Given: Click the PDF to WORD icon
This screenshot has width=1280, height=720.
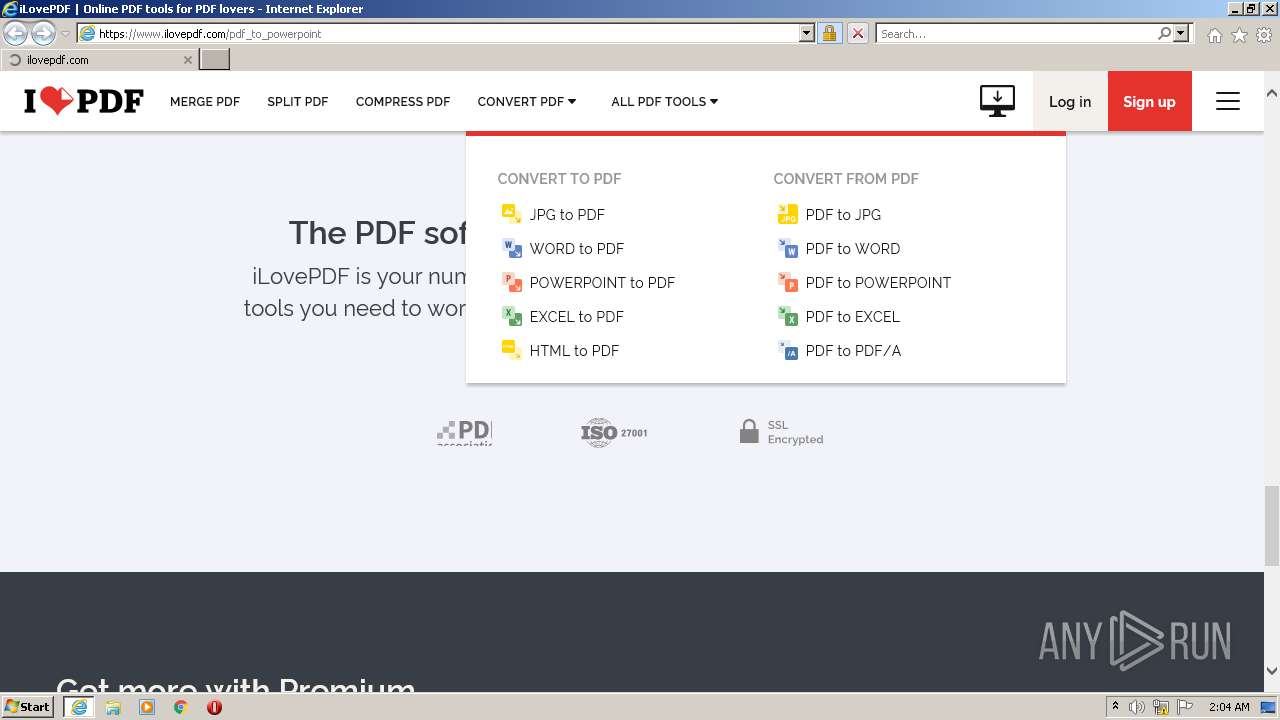Looking at the screenshot, I should click(787, 248).
